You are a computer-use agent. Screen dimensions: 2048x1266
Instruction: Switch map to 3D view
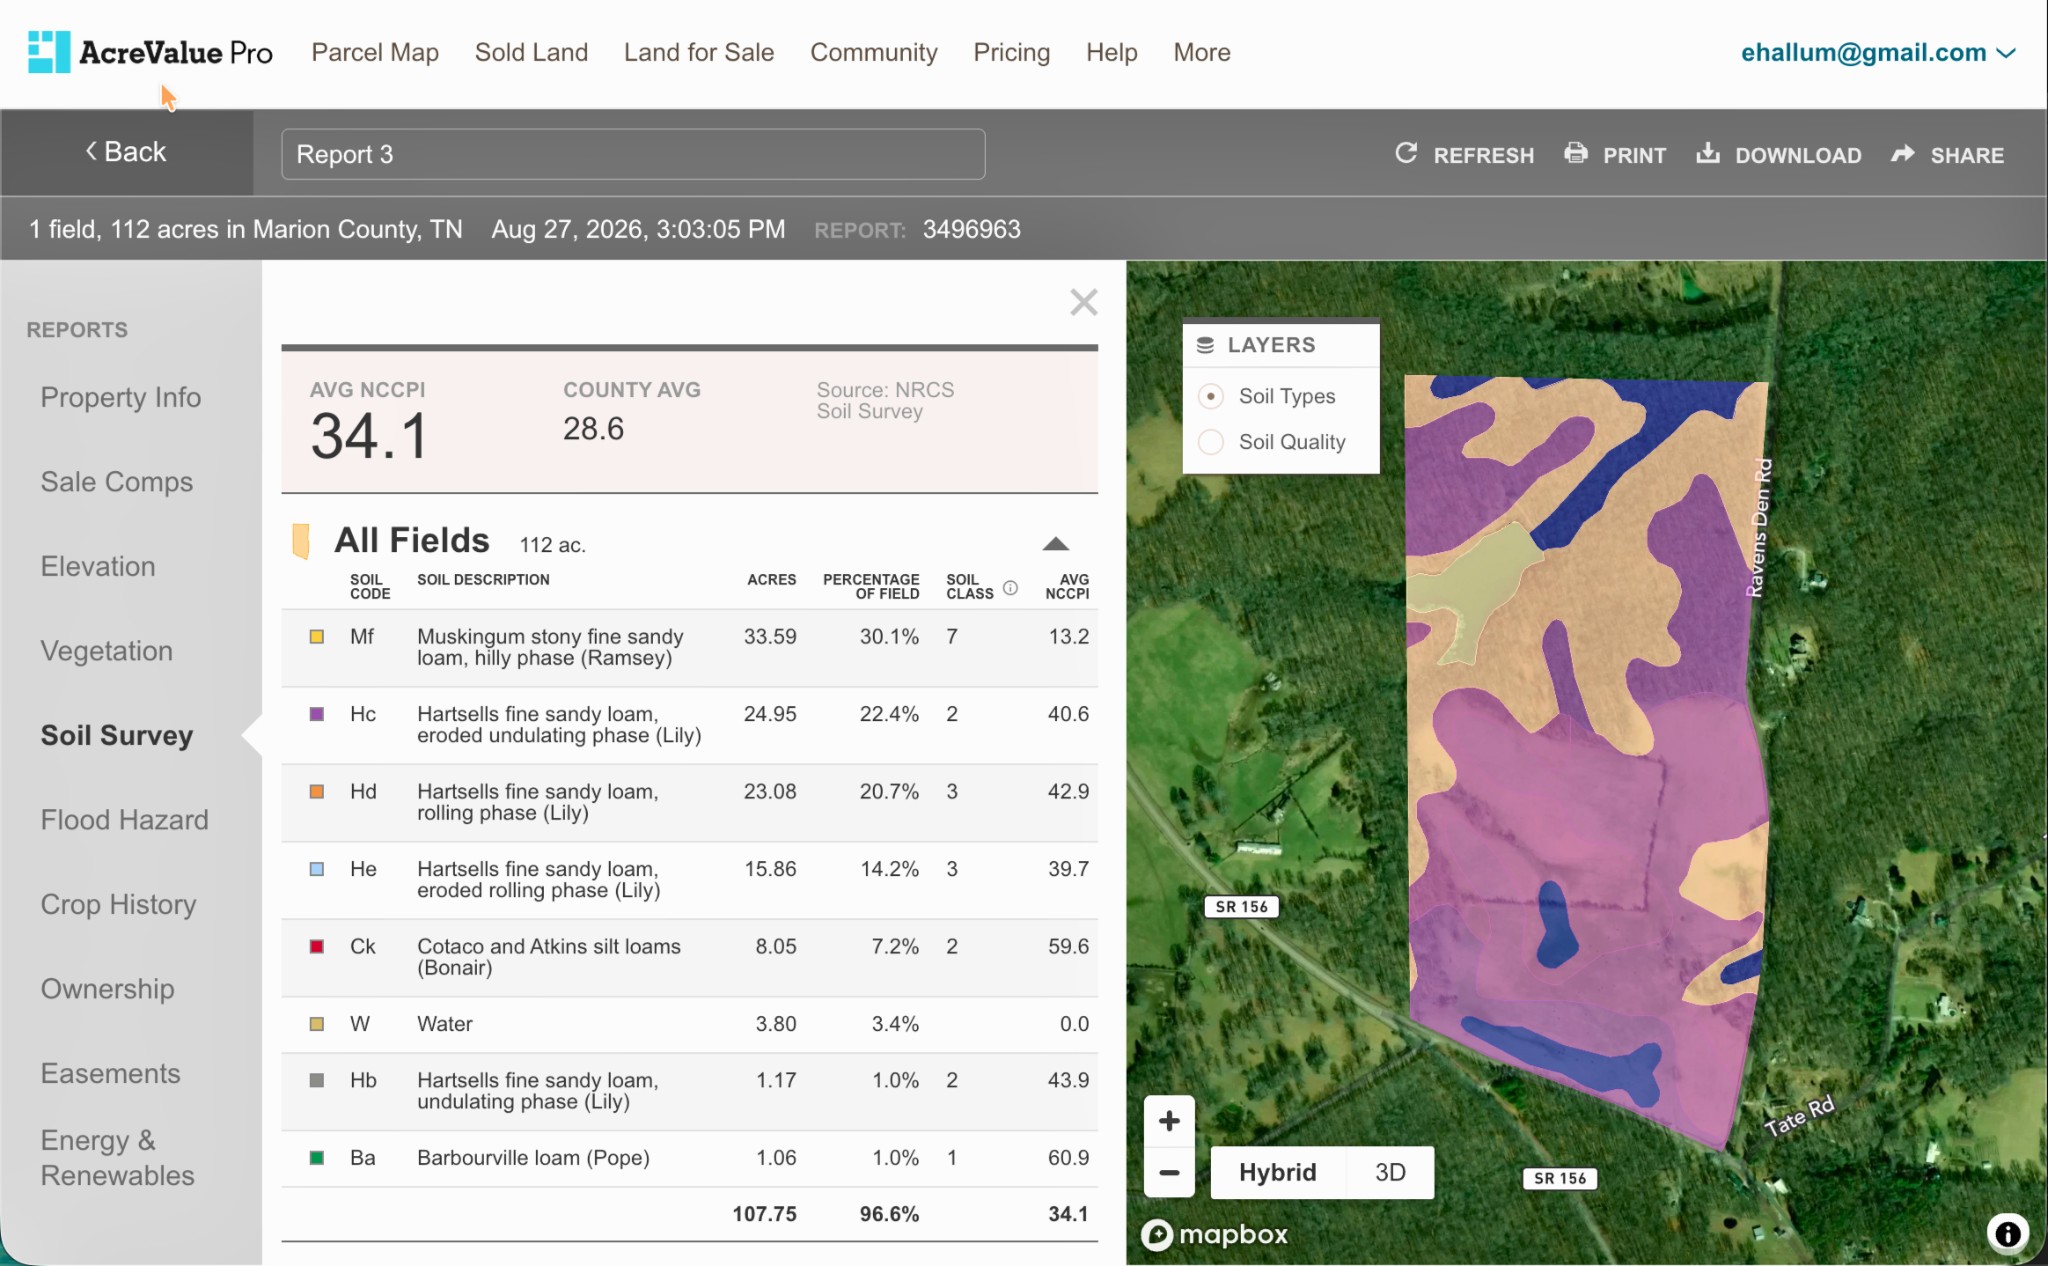1390,1172
